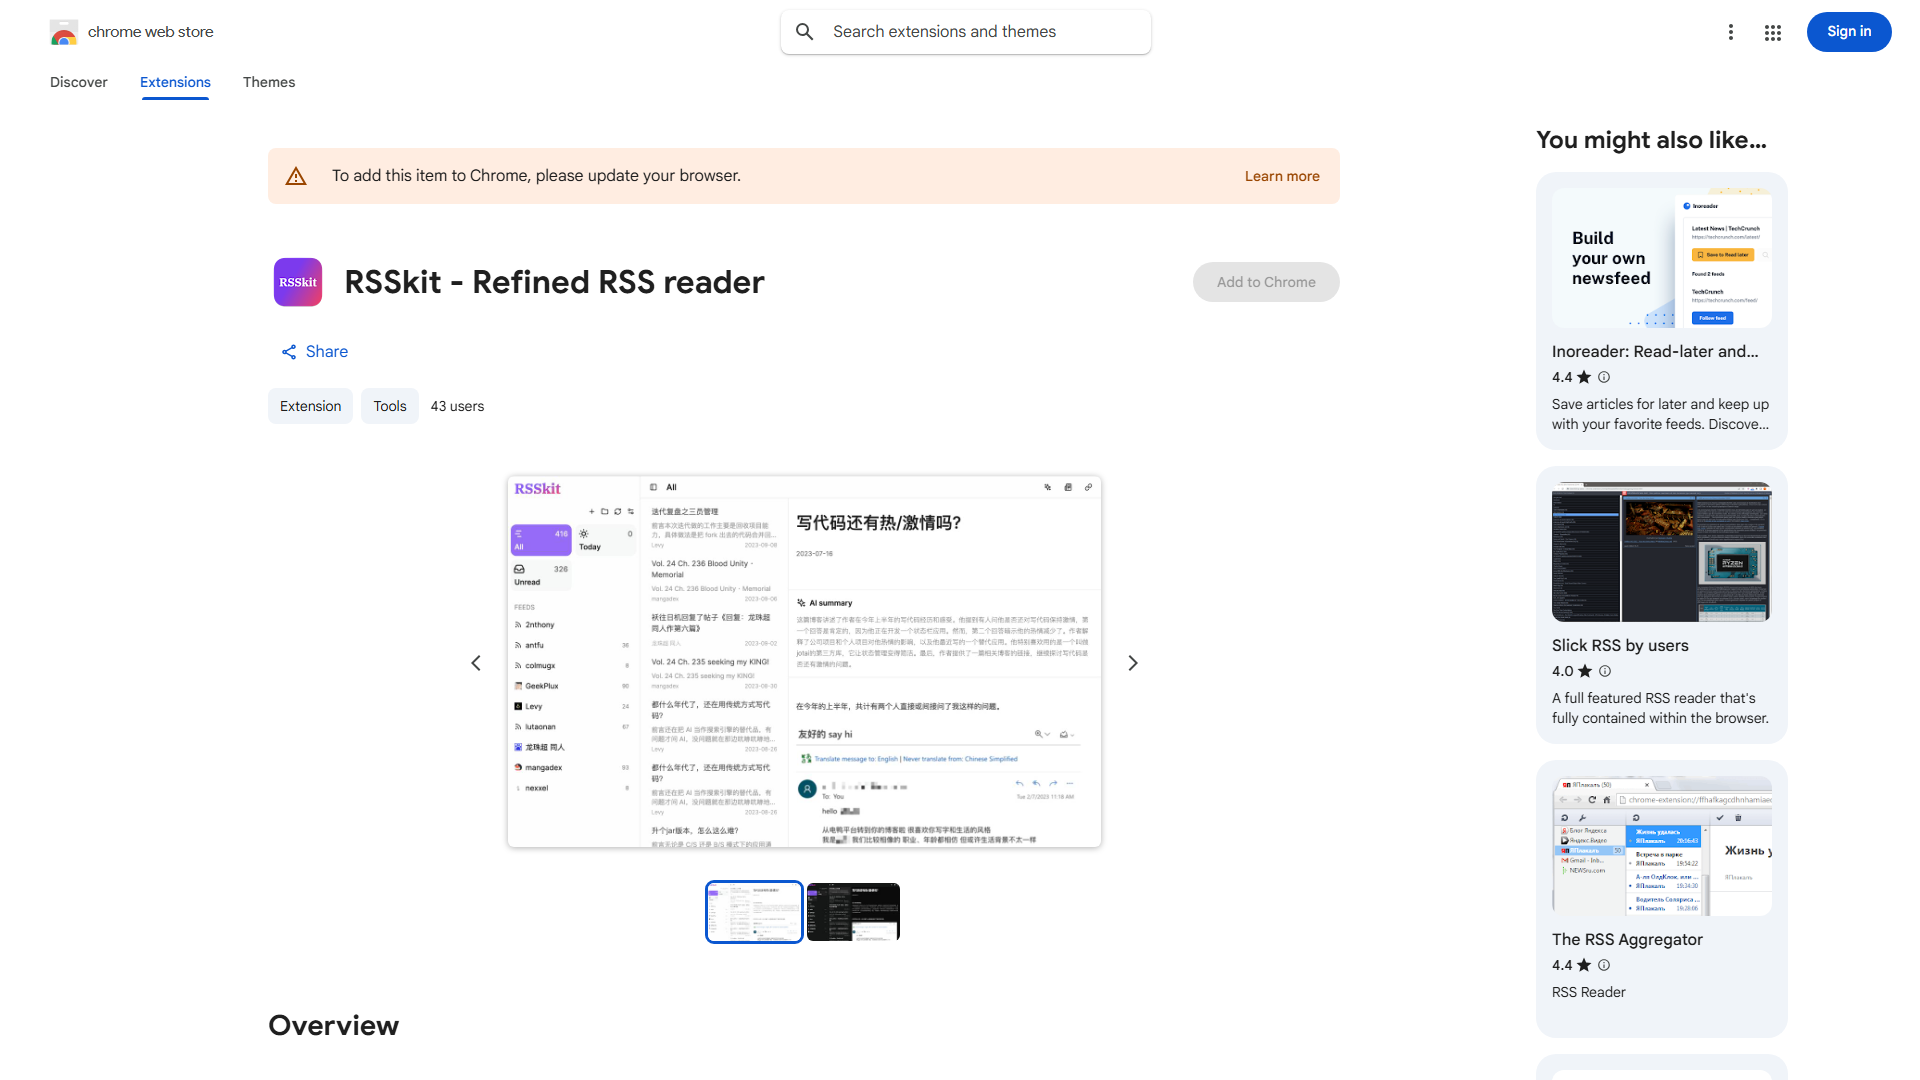This screenshot has width=1920, height=1080.
Task: Click the search magnifier icon
Action: tap(804, 31)
